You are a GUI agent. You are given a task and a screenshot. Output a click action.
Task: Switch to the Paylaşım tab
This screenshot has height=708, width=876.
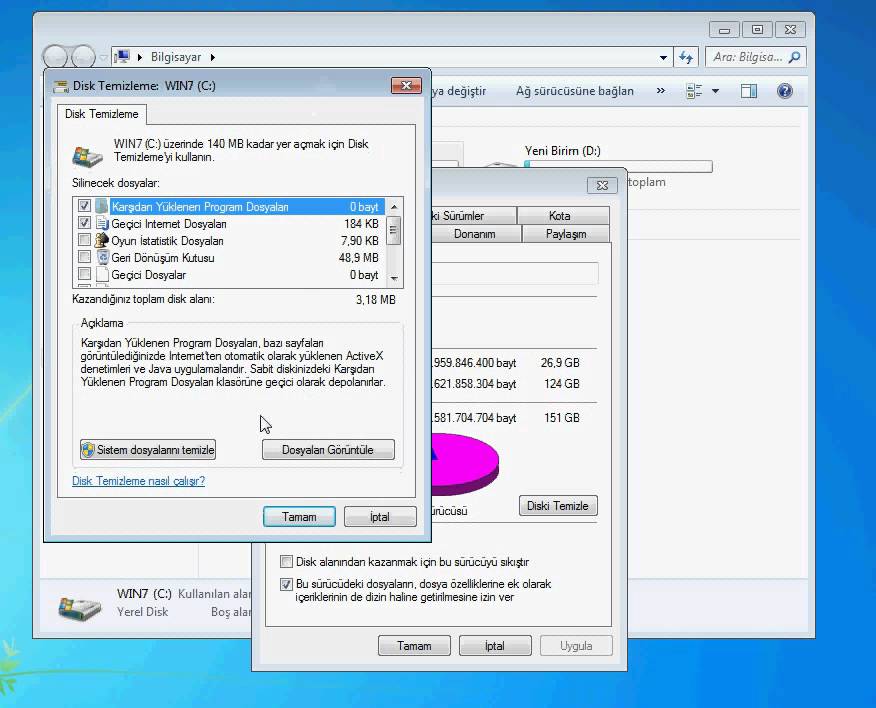(565, 234)
